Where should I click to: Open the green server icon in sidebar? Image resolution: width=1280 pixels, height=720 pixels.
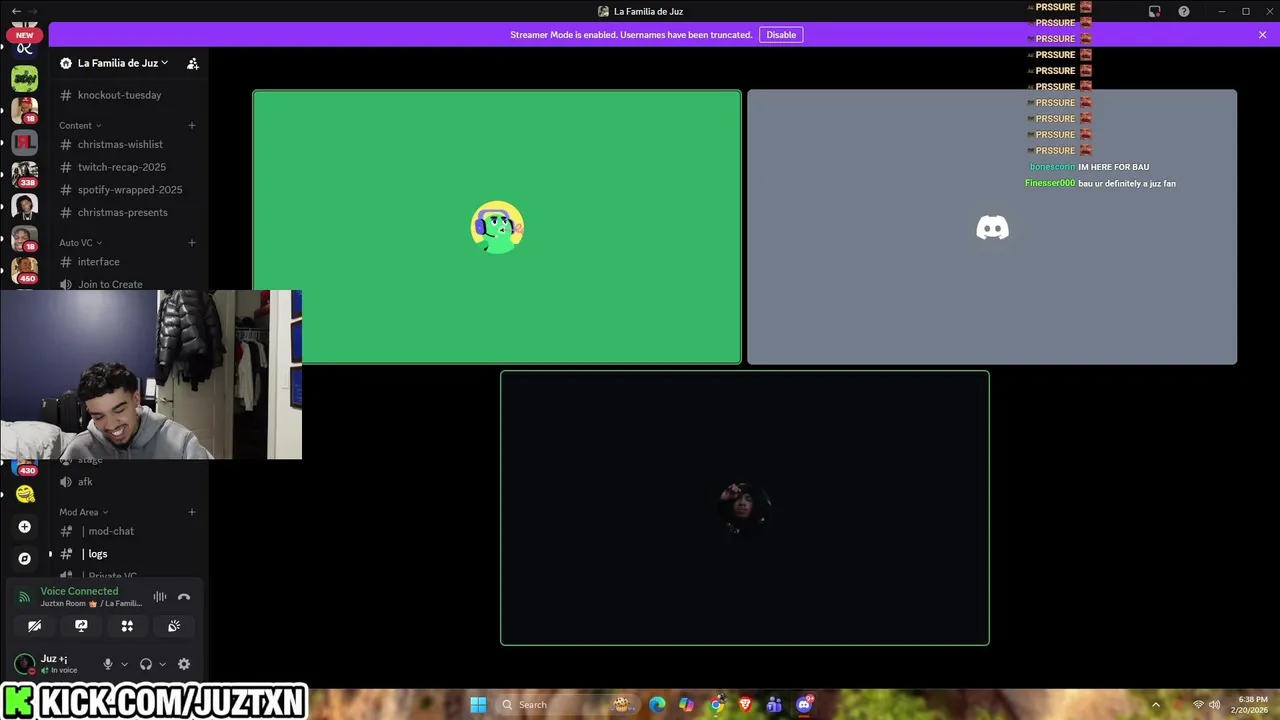tap(25, 79)
